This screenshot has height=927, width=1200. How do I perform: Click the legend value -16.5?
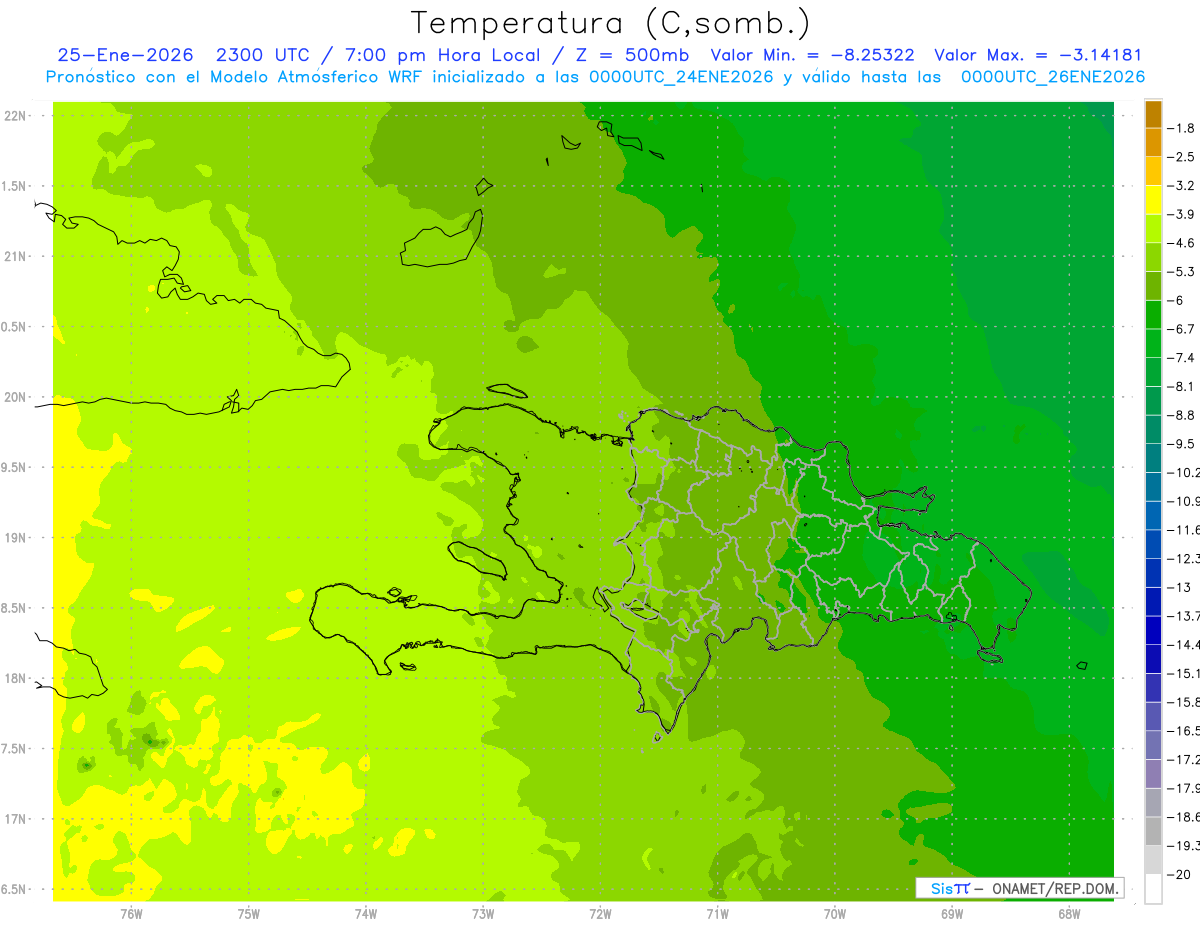(x=1184, y=732)
